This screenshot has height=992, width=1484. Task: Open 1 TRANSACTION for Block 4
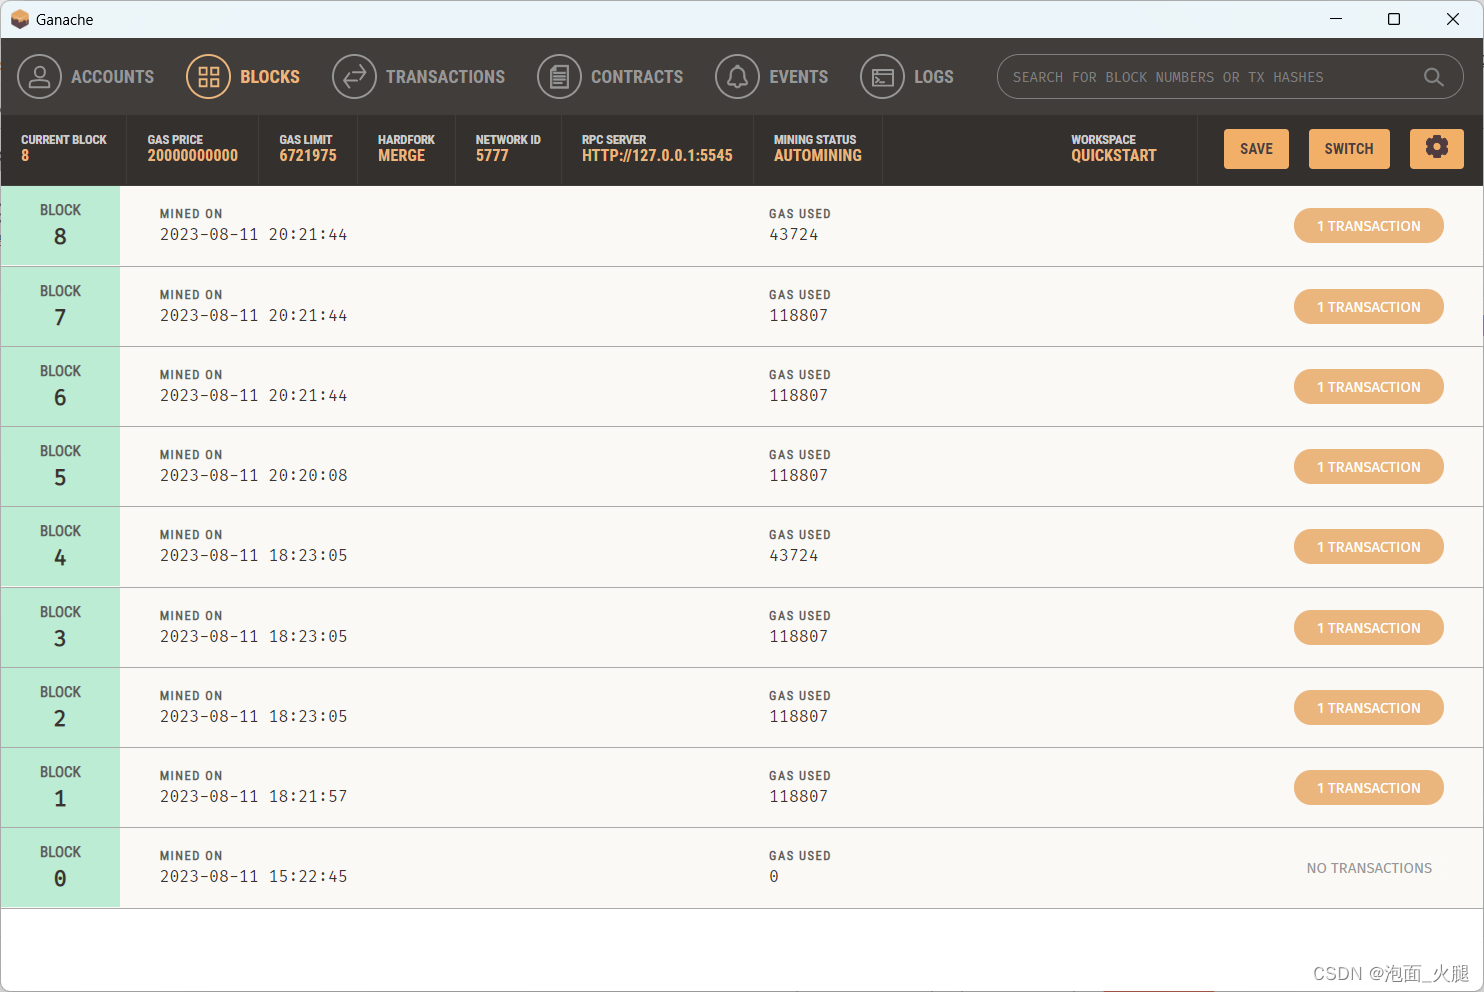1368,547
